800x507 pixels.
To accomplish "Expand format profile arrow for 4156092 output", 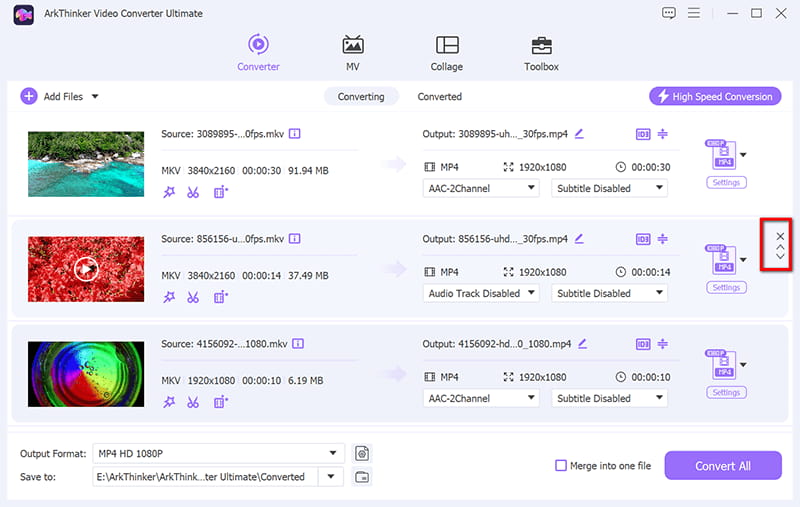I will pyautogui.click(x=743, y=365).
